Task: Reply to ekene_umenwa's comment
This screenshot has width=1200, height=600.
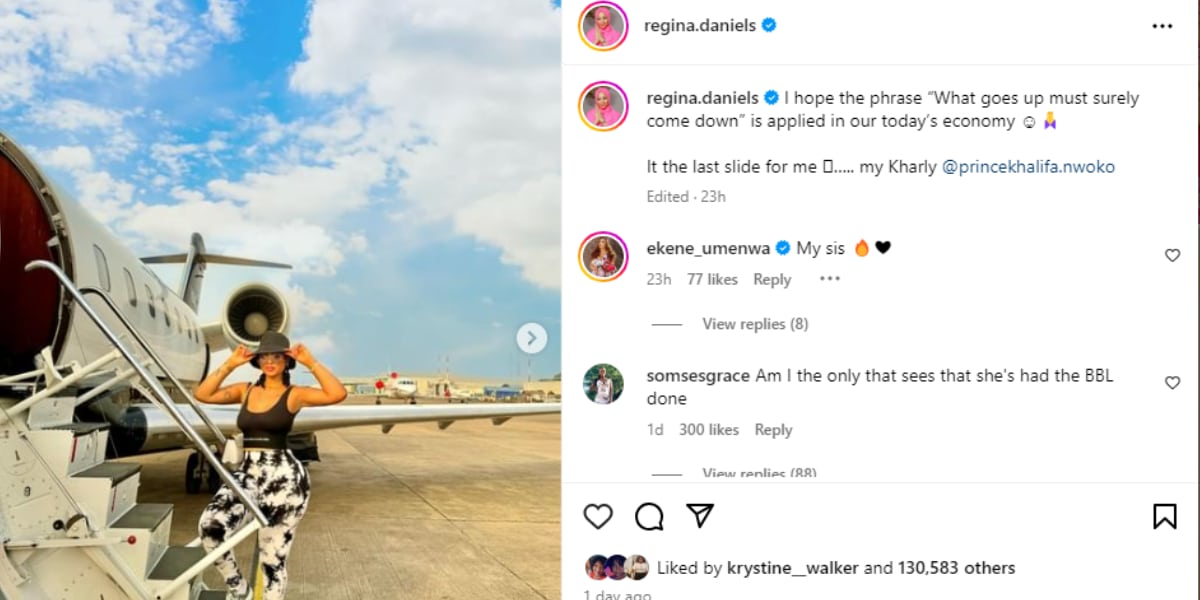Action: (772, 280)
